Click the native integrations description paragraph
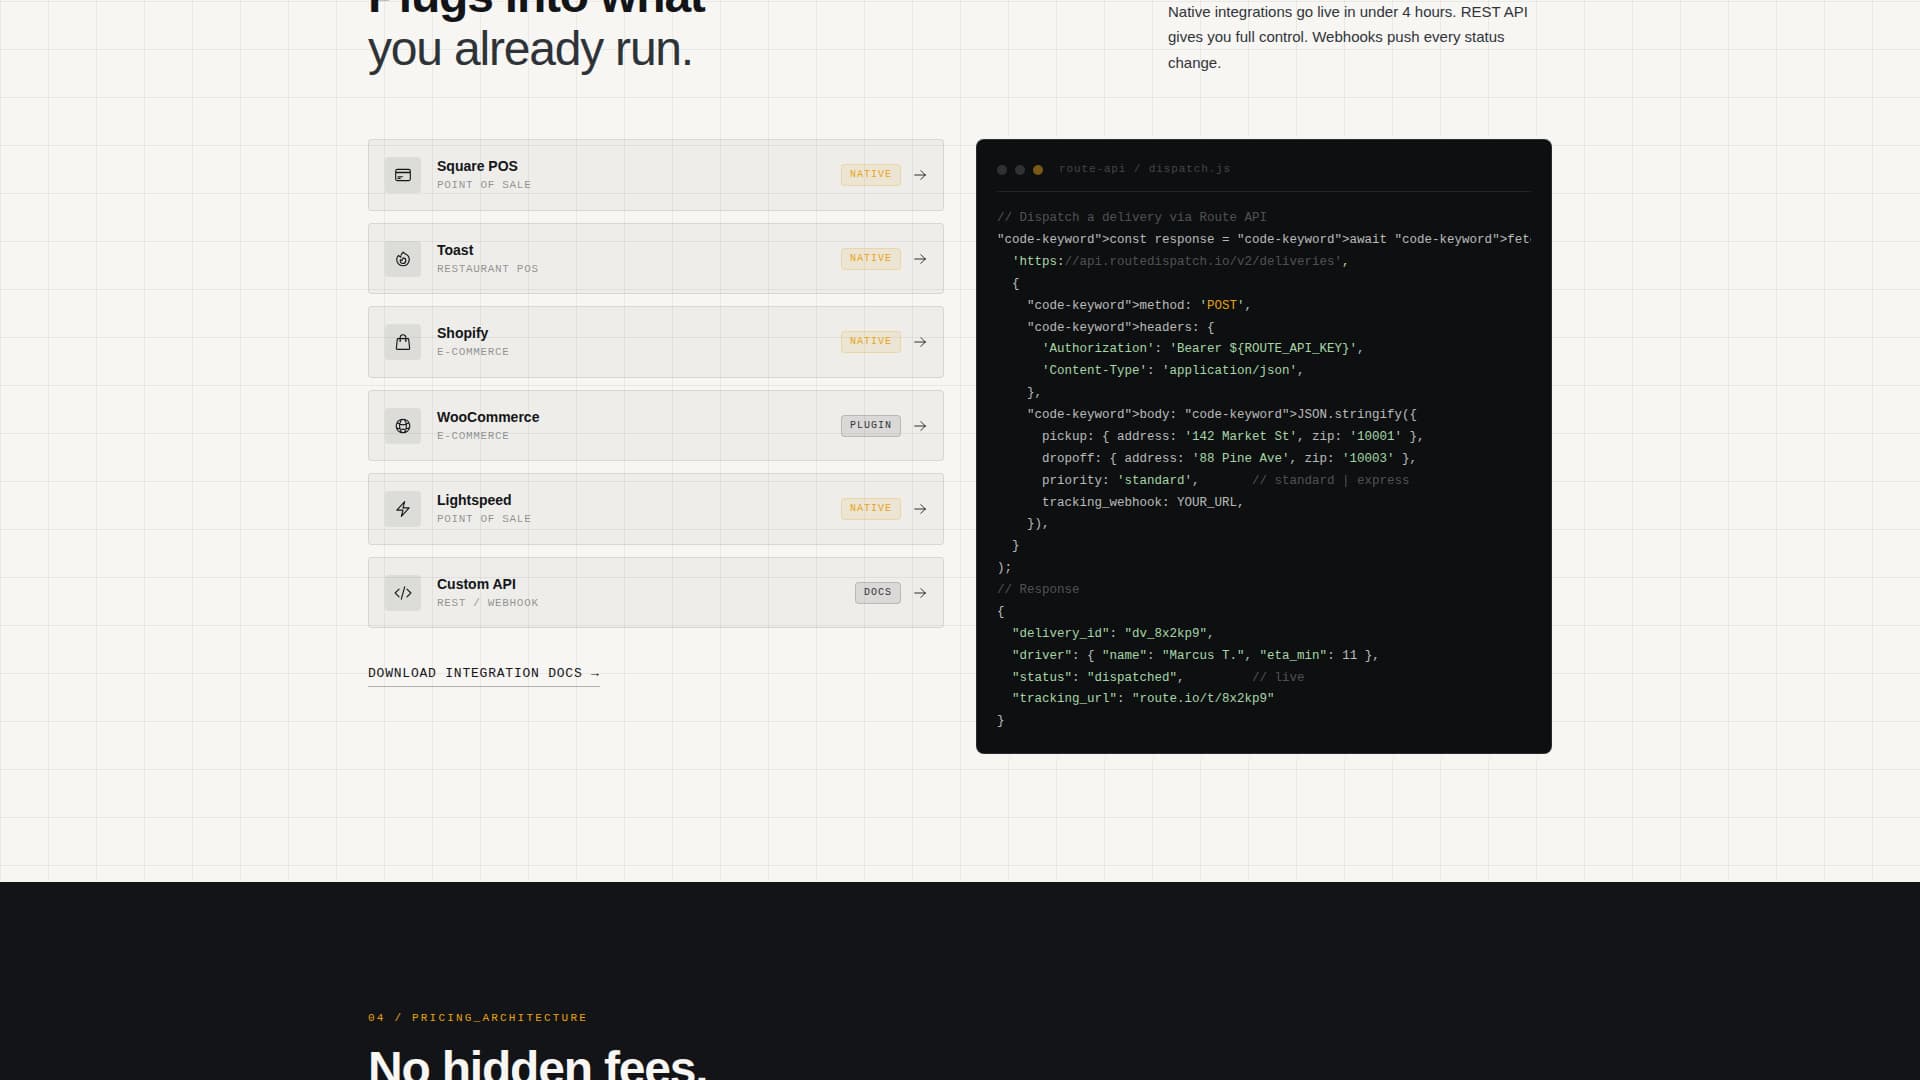1920x1080 pixels. point(1348,37)
